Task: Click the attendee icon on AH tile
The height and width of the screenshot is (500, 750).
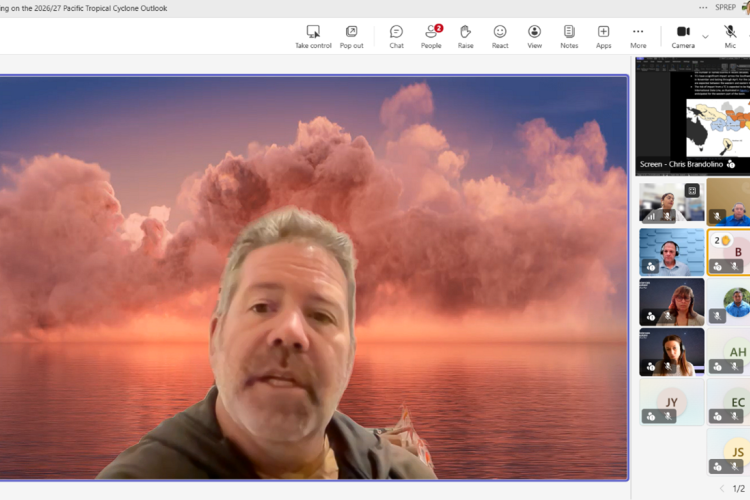Action: tap(717, 367)
